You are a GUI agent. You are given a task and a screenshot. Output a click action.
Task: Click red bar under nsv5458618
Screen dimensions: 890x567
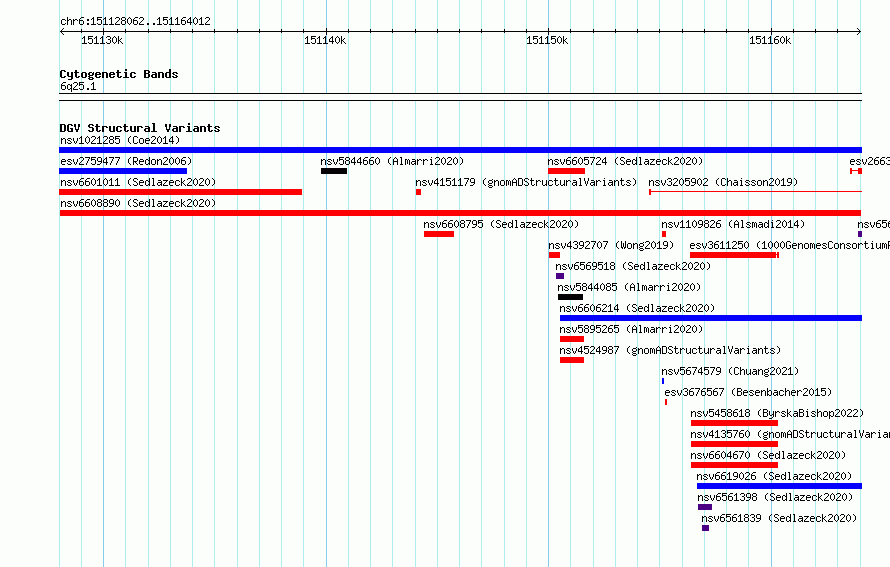(x=734, y=423)
